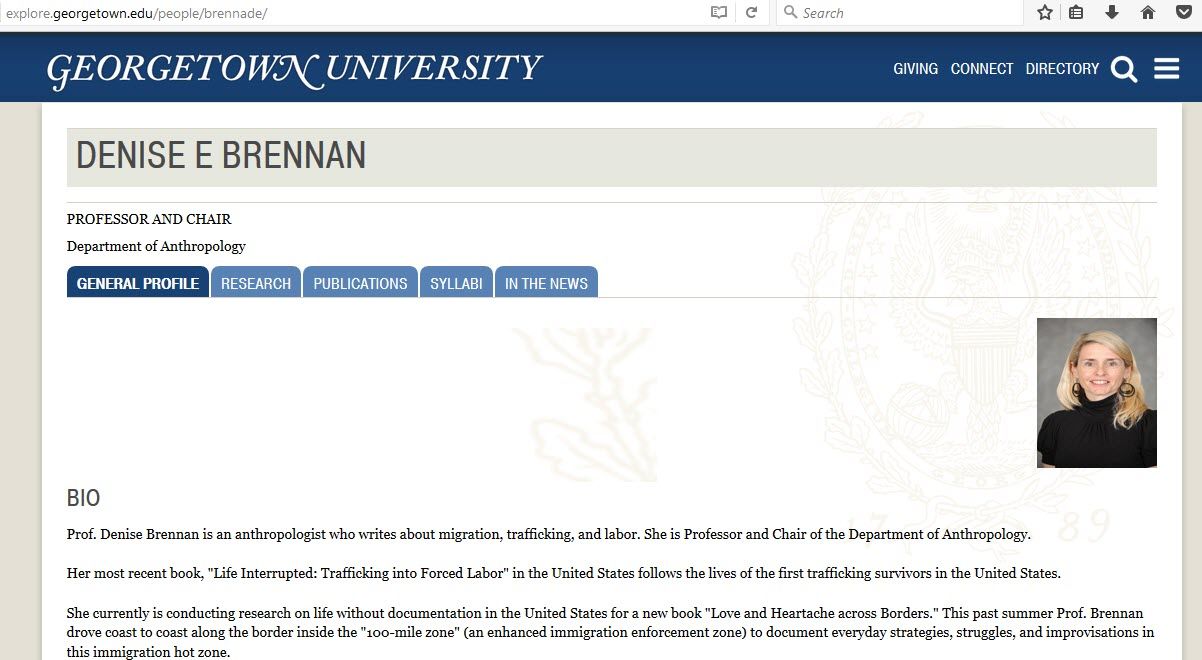View the Syllabi tab
This screenshot has height=660, width=1202.
pos(456,283)
